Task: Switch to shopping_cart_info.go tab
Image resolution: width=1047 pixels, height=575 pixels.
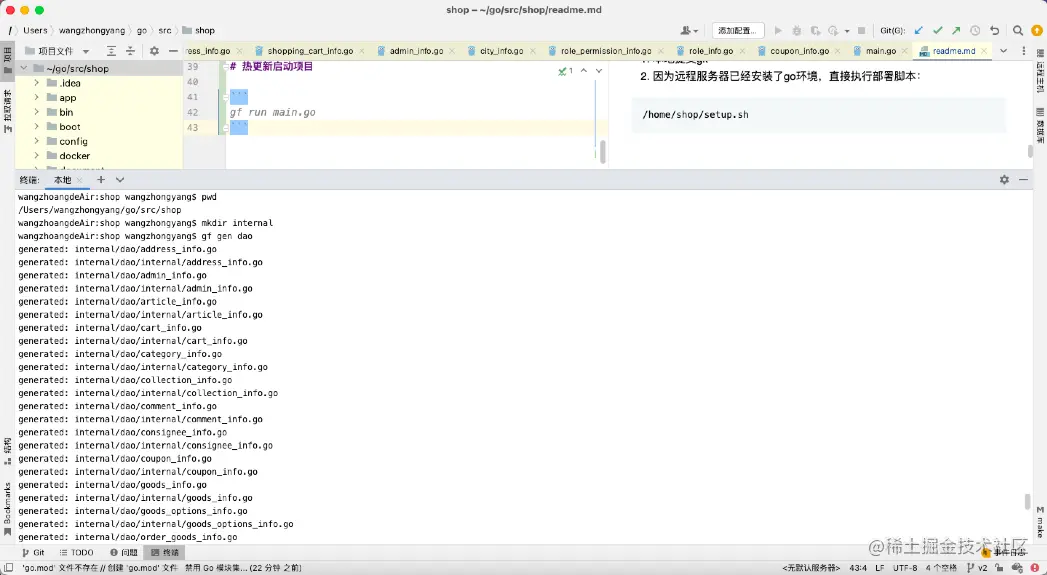Action: (310, 51)
